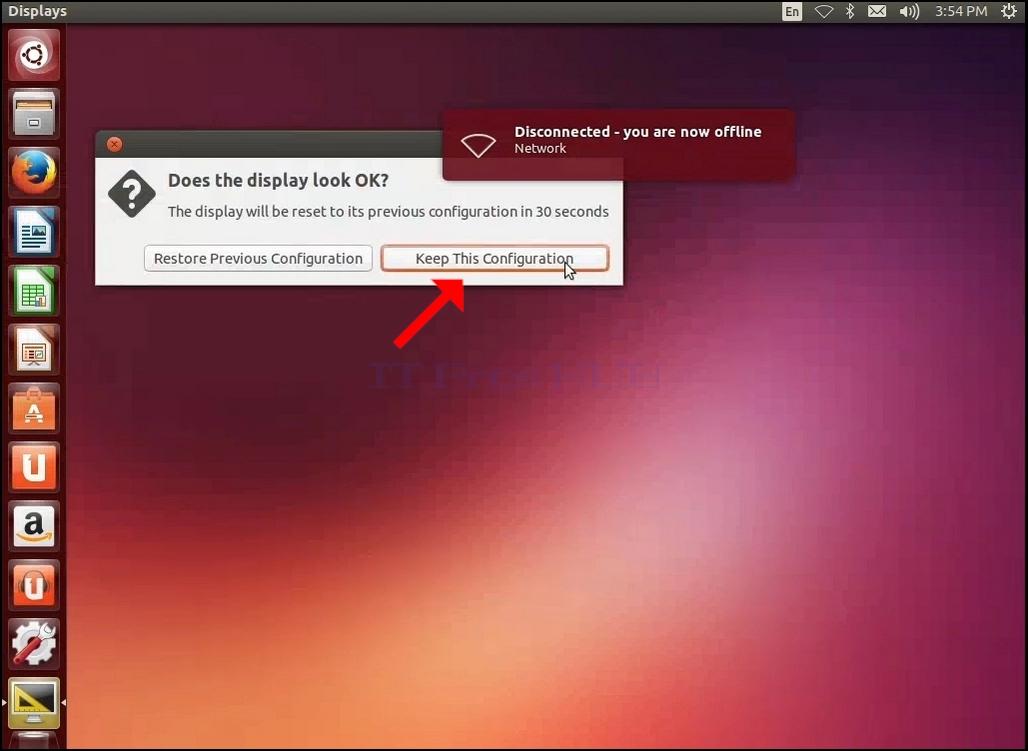
Task: Open System Settings from launcher
Action: 34,644
